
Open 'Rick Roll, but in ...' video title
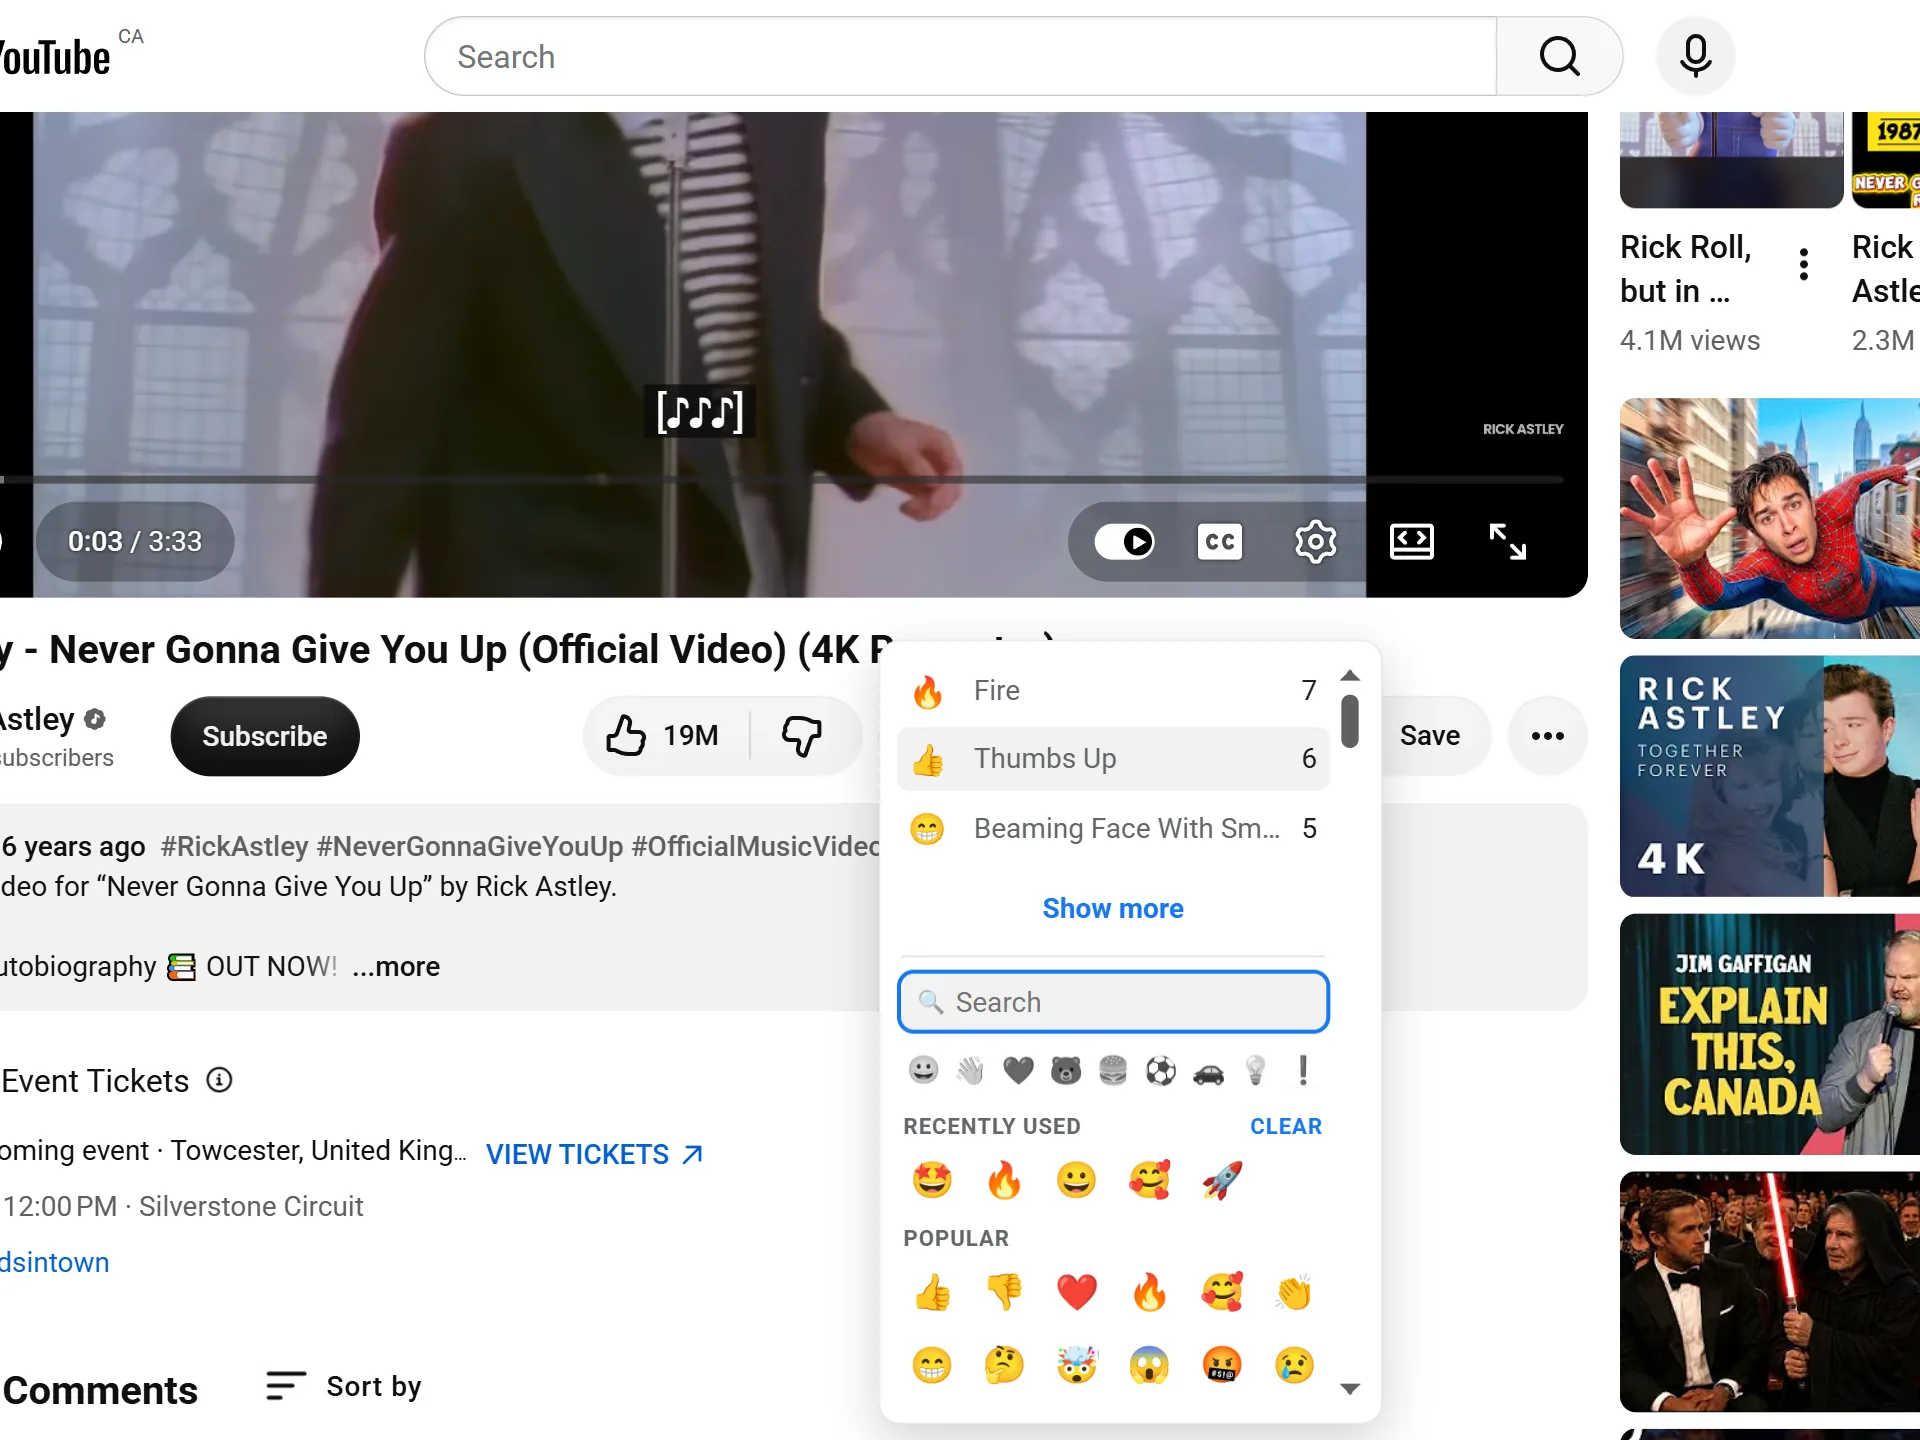pos(1686,269)
